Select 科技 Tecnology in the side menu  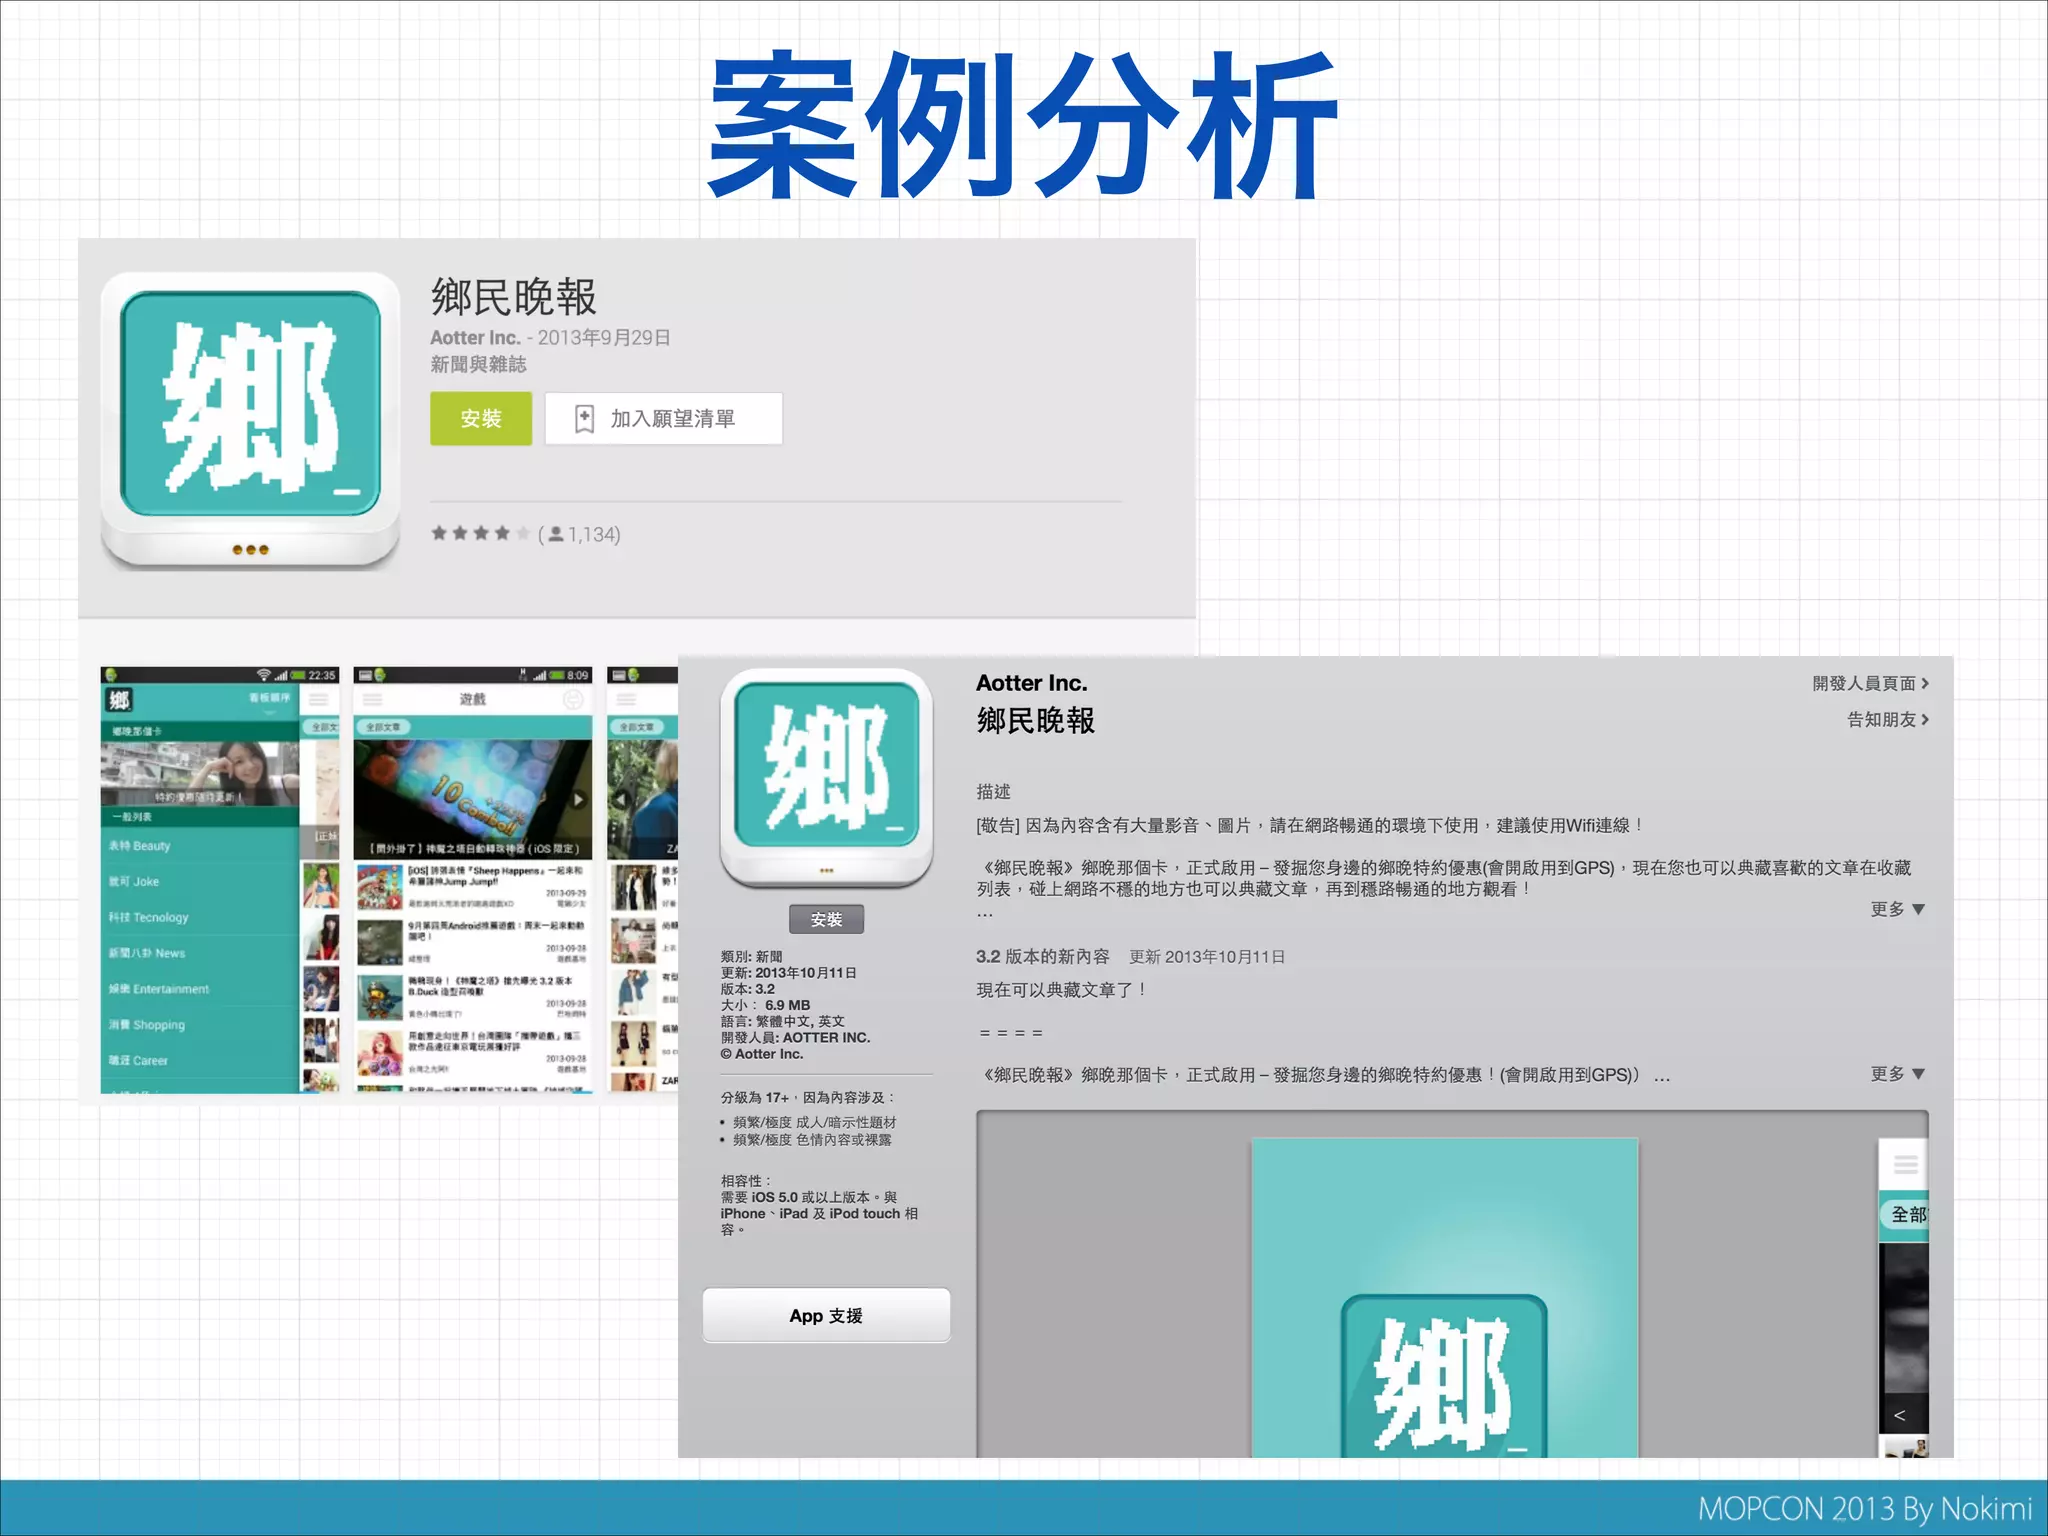pos(200,918)
